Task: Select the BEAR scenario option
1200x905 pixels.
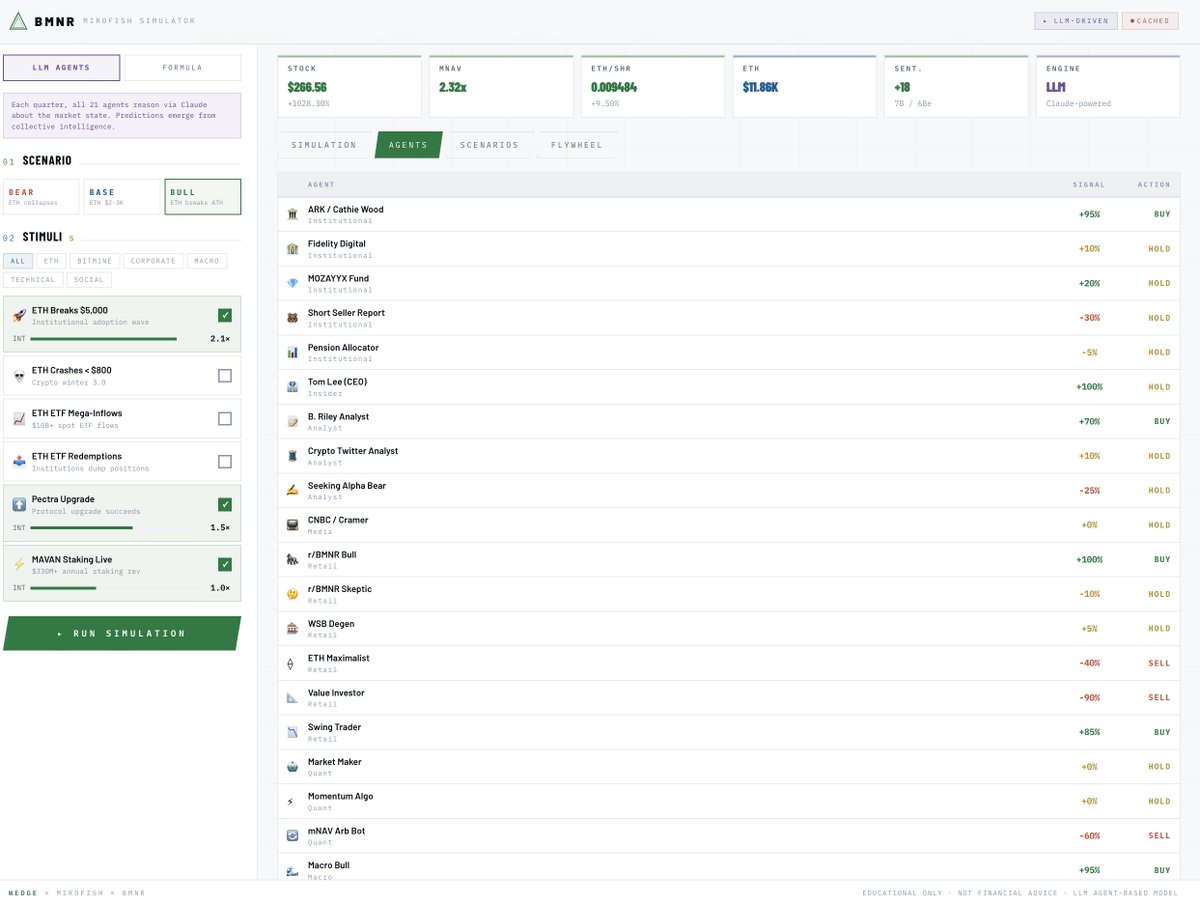Action: coord(41,197)
